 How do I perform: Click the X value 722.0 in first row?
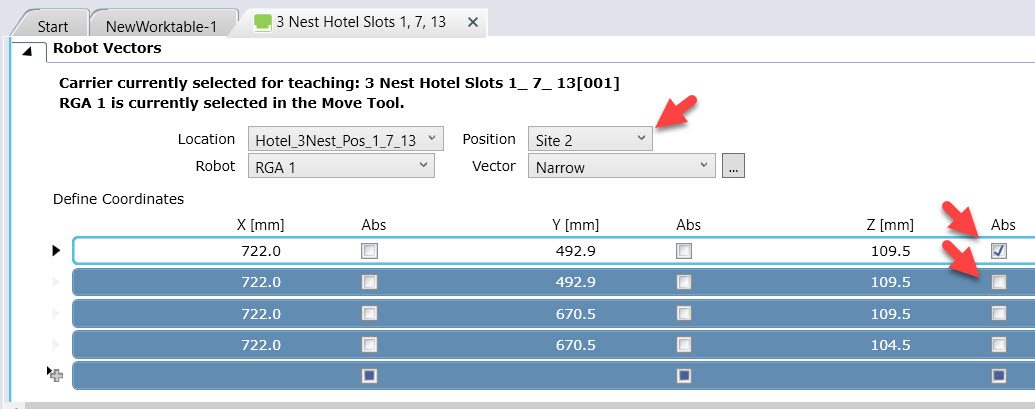pos(261,251)
